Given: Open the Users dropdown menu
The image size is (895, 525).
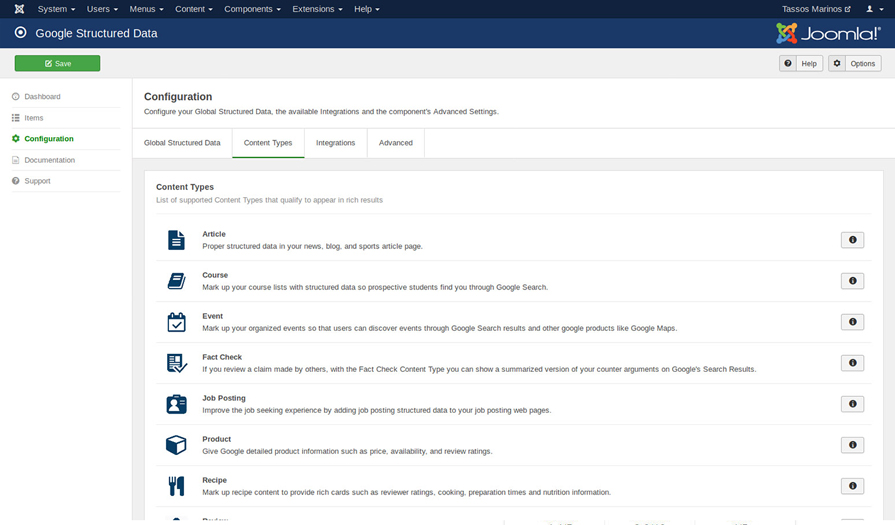Looking at the screenshot, I should [102, 9].
